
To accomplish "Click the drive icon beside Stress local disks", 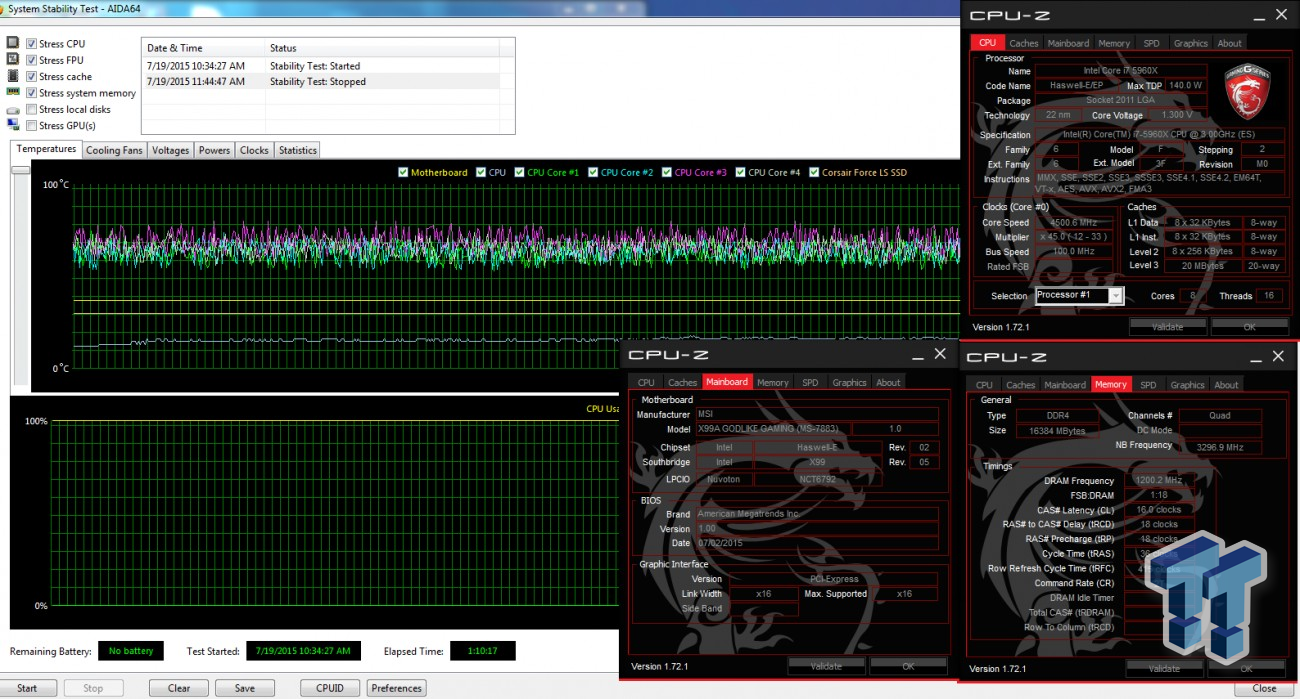I will point(13,110).
